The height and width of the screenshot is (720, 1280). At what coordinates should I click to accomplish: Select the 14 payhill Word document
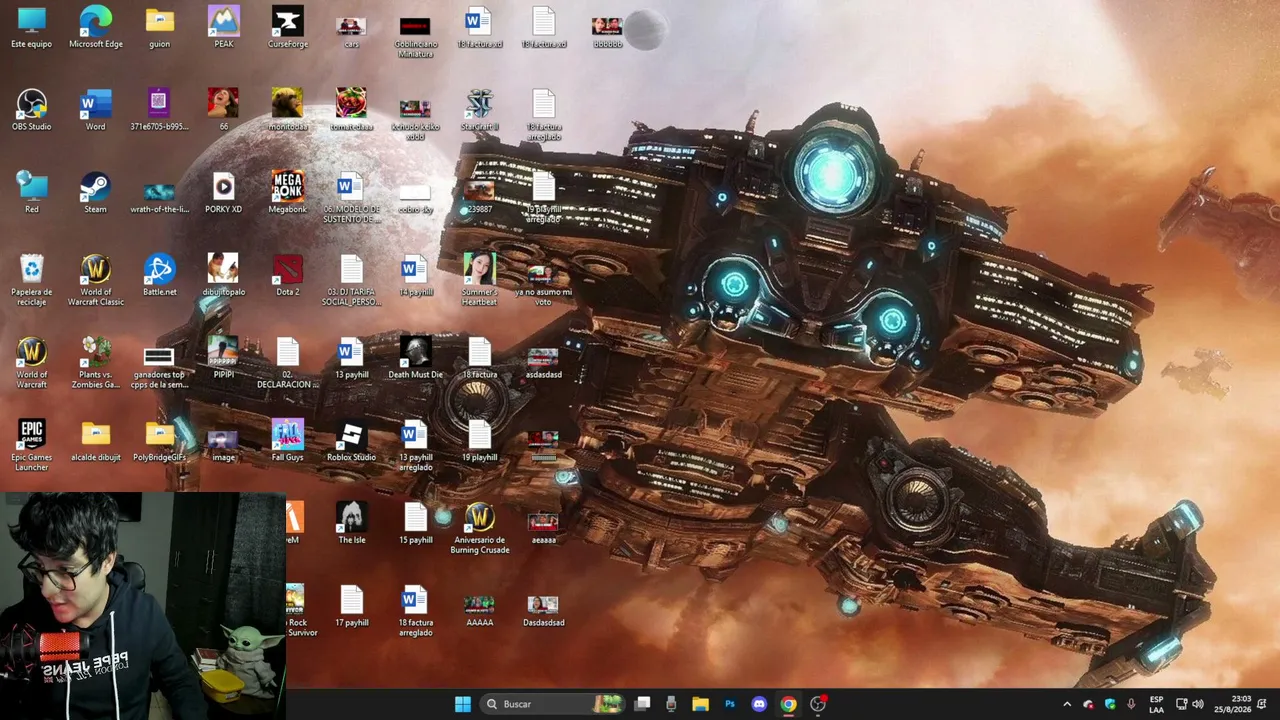pyautogui.click(x=415, y=275)
